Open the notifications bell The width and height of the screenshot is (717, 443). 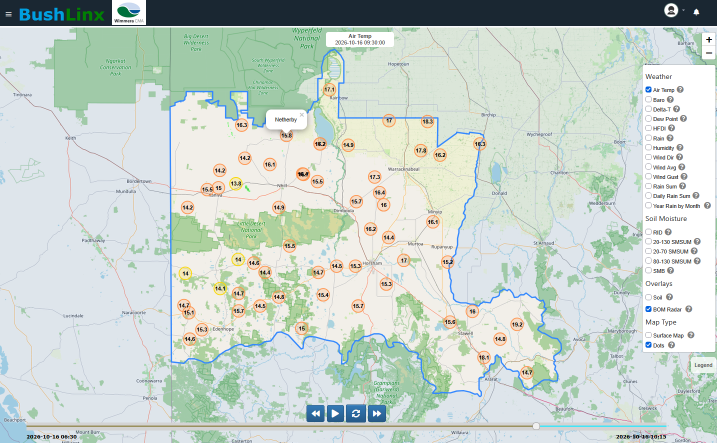click(696, 12)
